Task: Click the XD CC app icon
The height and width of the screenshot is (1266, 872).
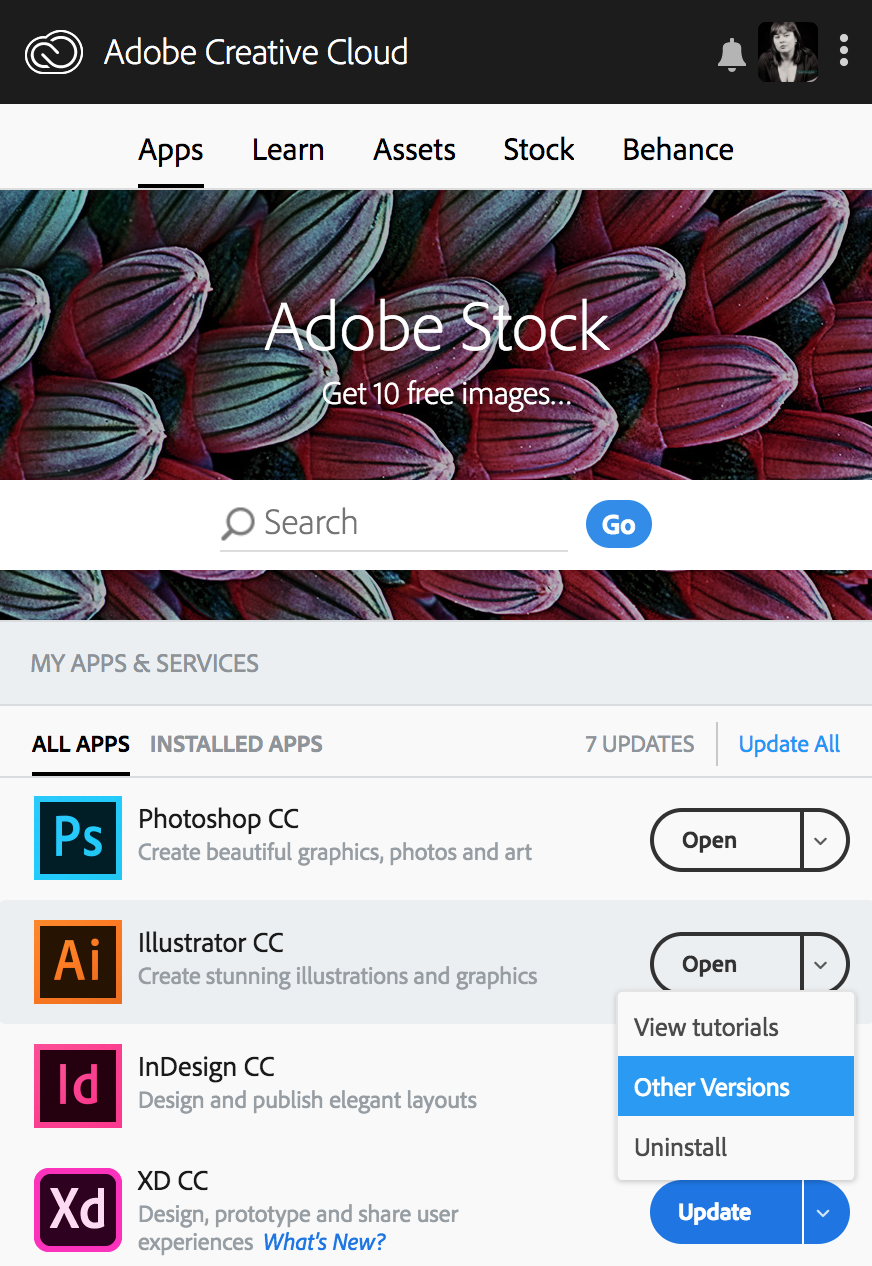Action: click(78, 1210)
